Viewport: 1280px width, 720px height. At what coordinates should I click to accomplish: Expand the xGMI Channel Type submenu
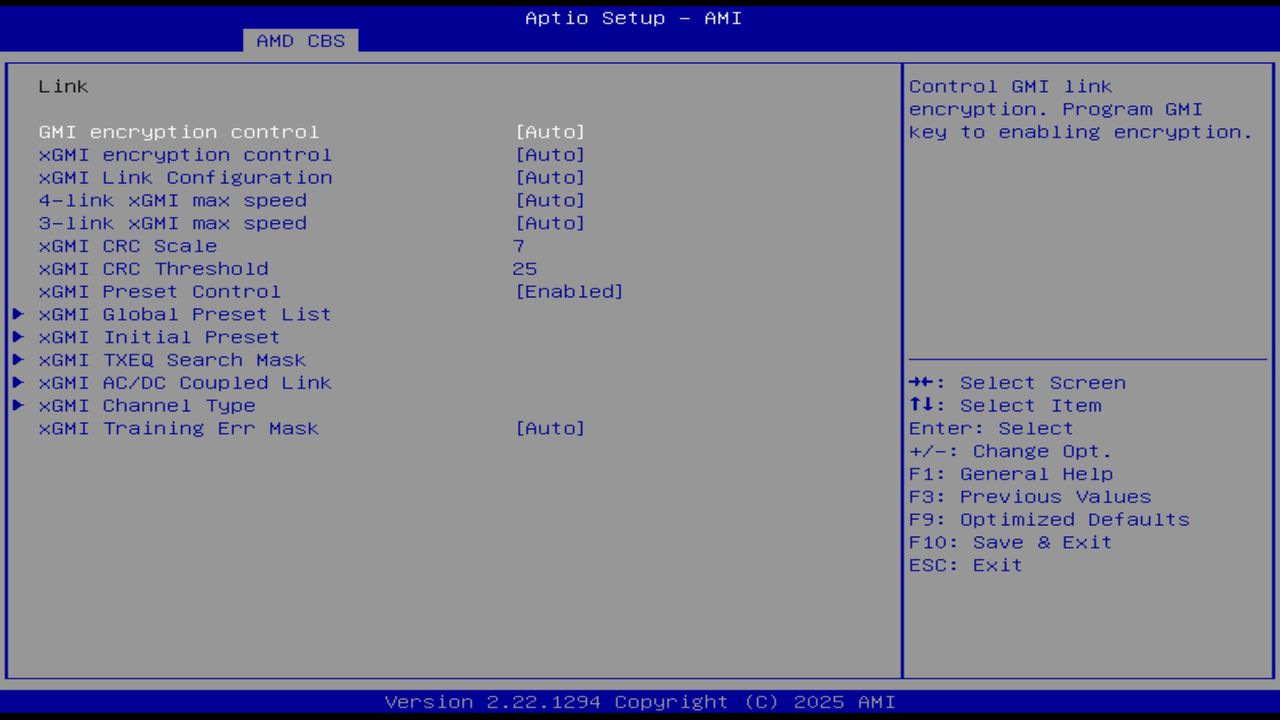click(147, 405)
